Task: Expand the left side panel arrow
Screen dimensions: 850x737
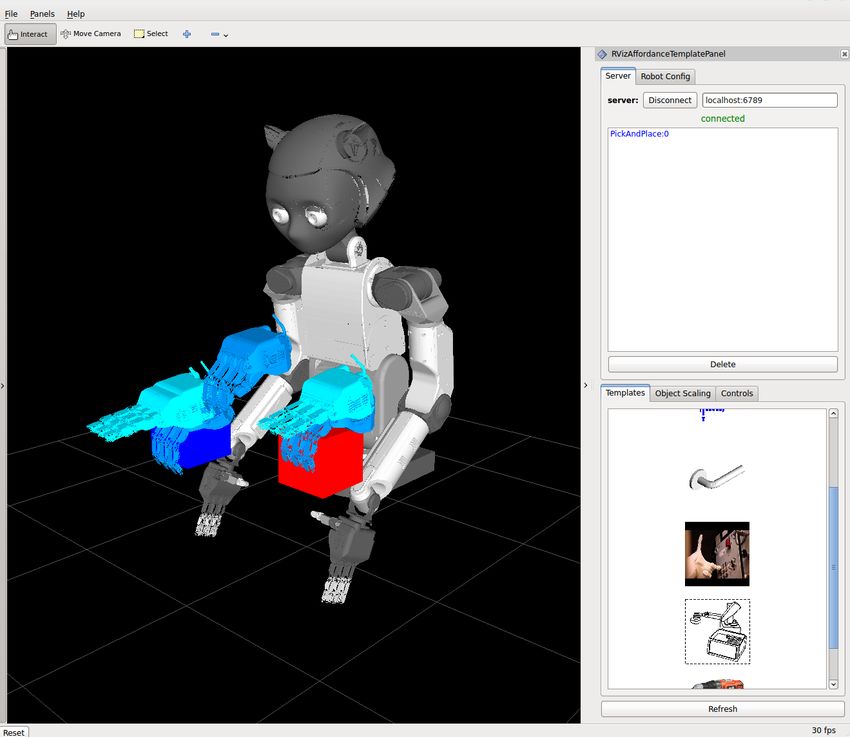Action: pos(3,386)
